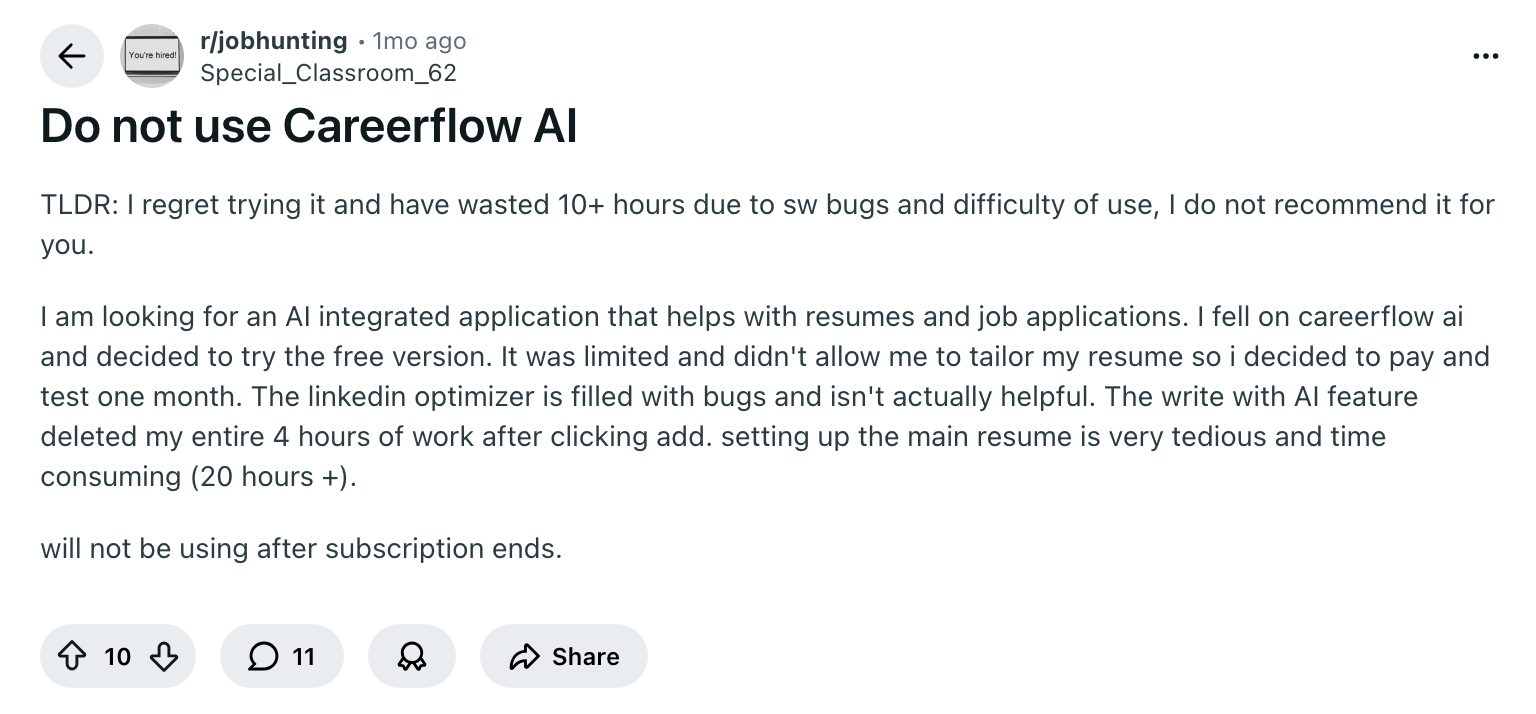The image size is (1536, 714).
Task: Give an award to this post
Action: [411, 656]
